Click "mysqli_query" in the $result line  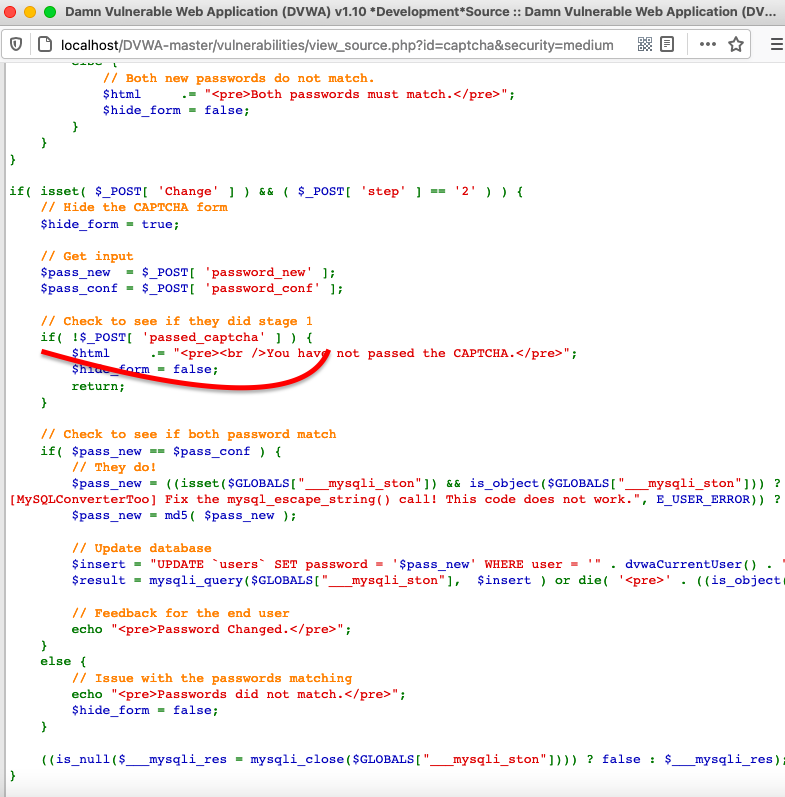tap(196, 580)
